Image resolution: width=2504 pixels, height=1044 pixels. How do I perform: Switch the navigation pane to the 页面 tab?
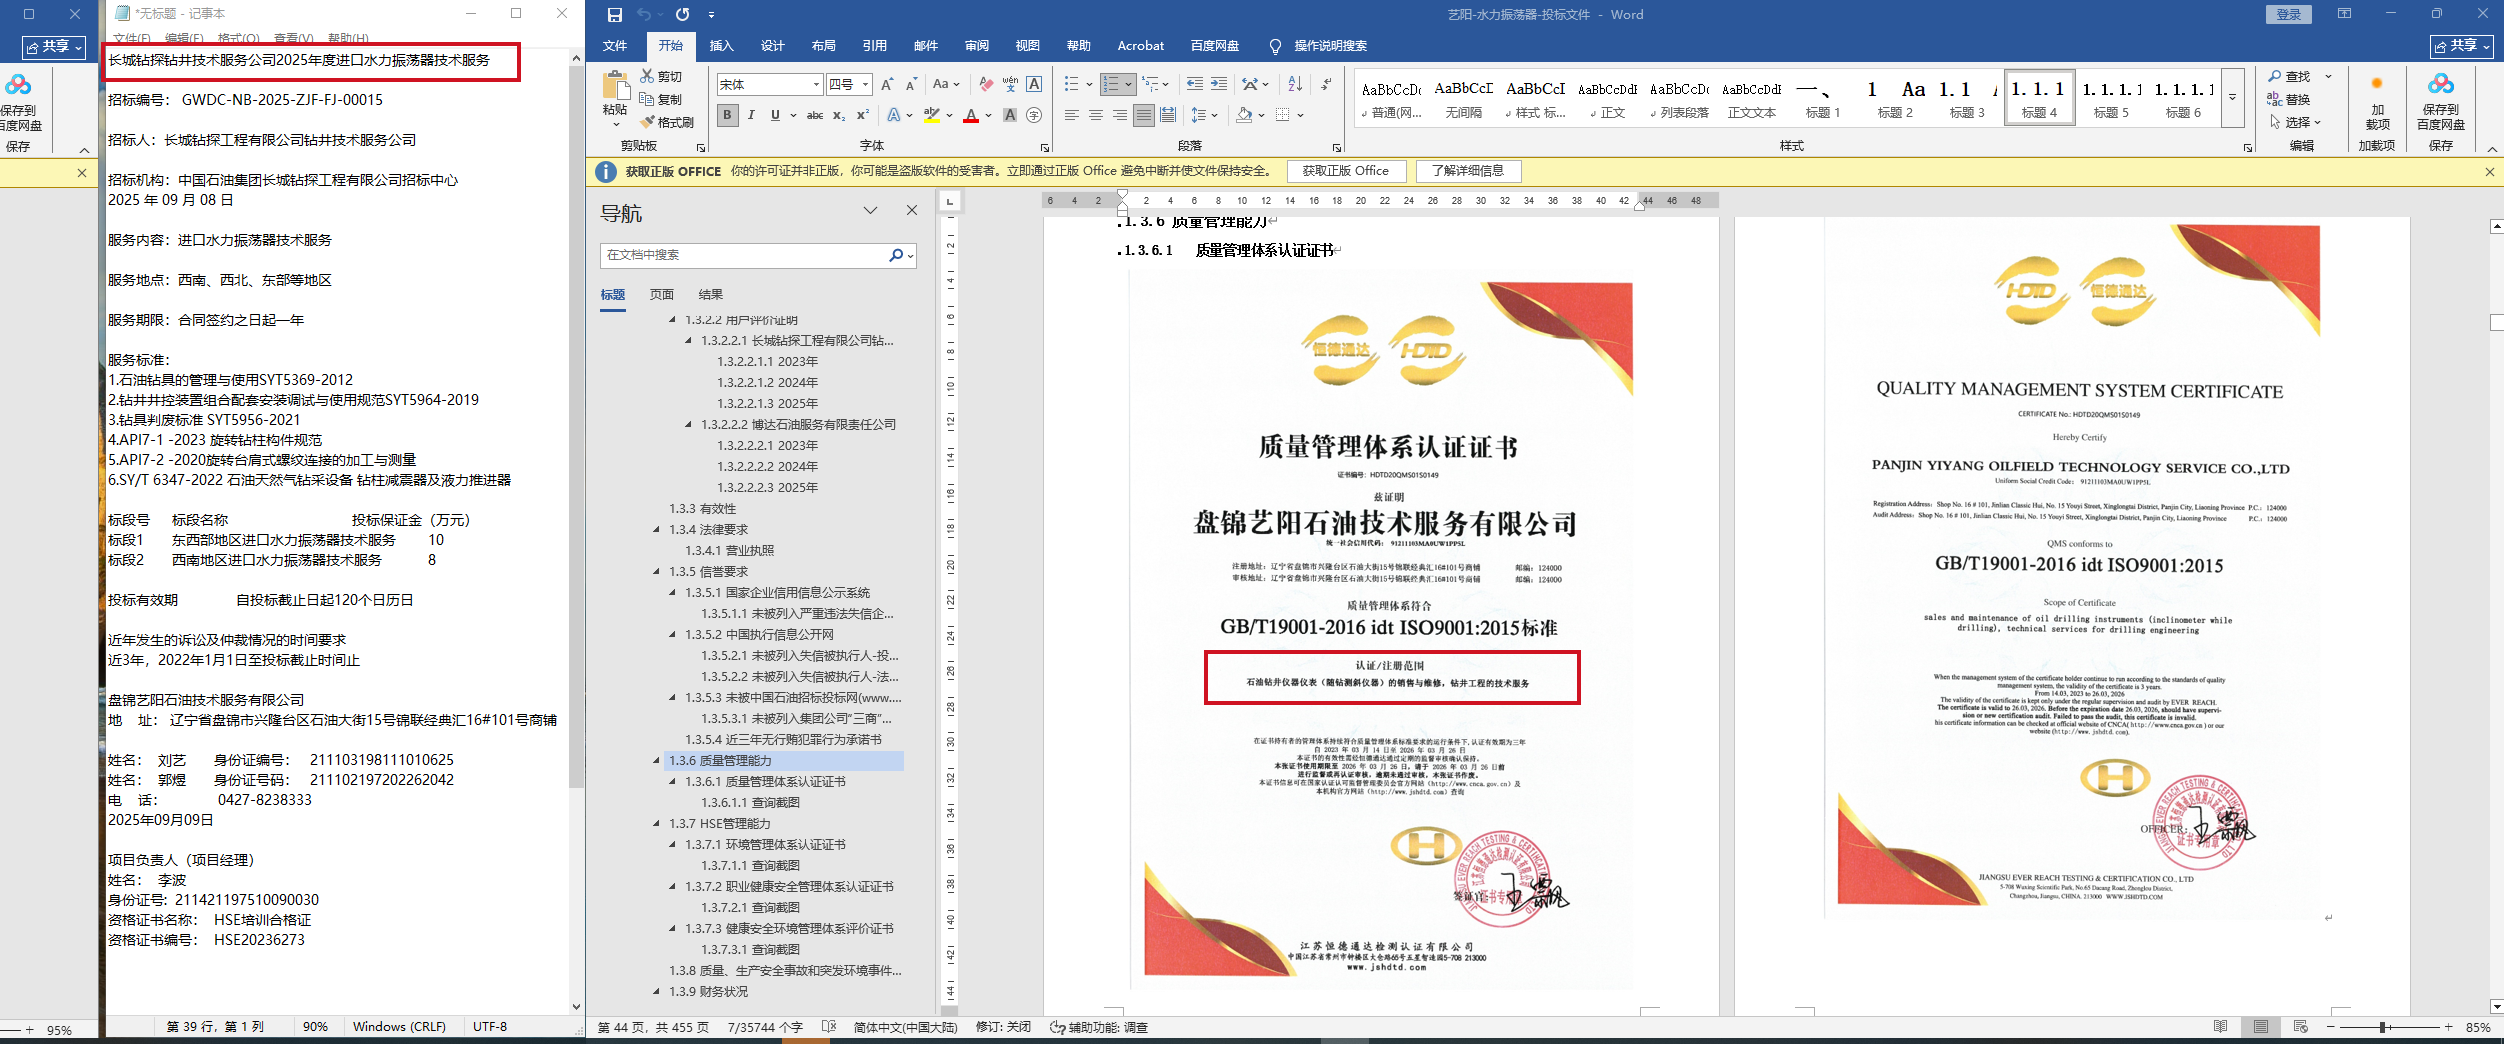click(661, 295)
